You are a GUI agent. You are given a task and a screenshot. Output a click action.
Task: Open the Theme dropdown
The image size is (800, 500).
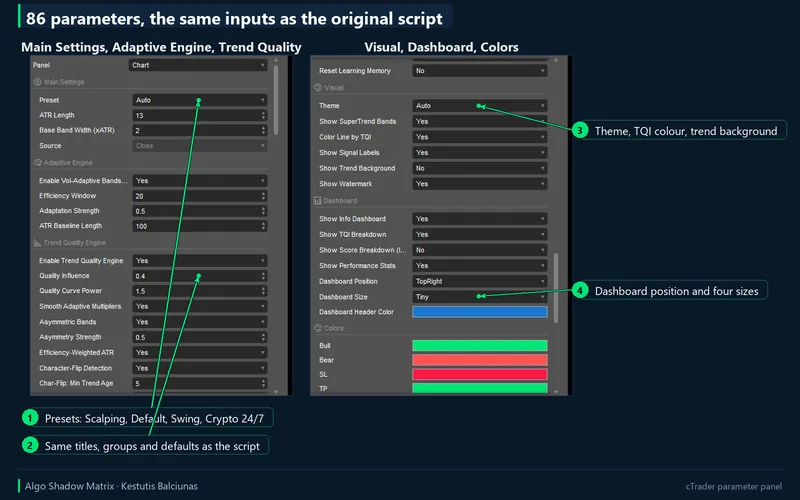pos(480,106)
